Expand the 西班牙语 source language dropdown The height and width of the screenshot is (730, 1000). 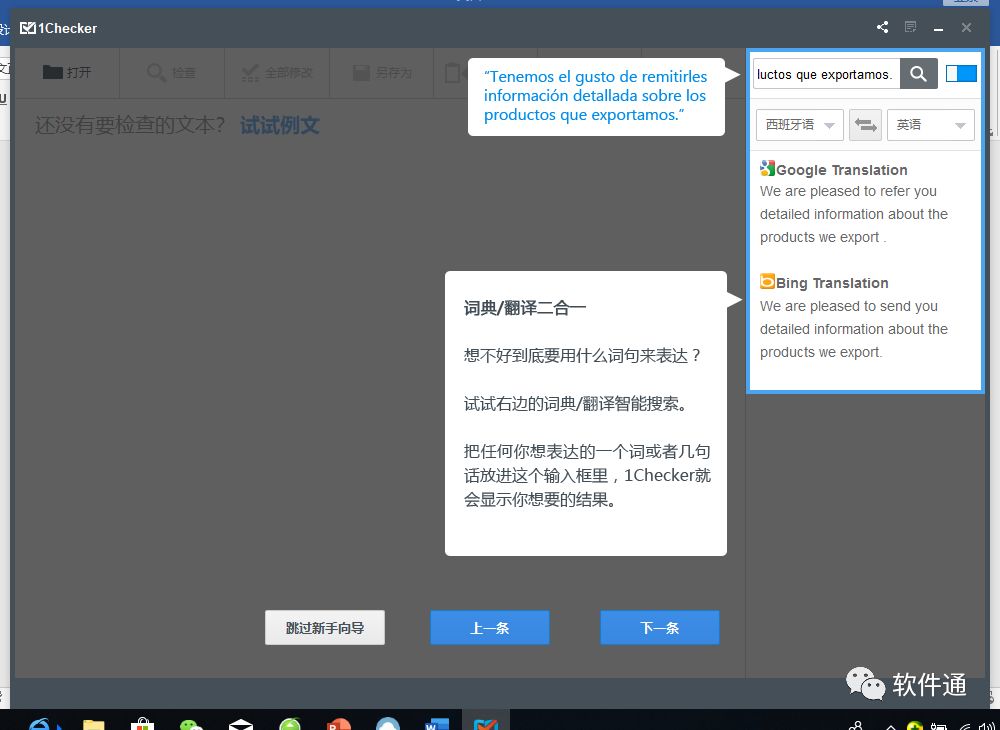[800, 125]
